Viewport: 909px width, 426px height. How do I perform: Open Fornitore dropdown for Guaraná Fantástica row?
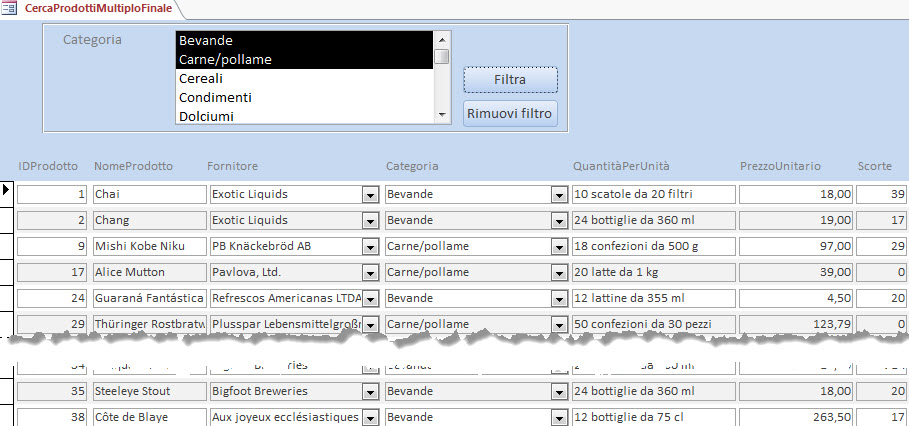(x=370, y=299)
